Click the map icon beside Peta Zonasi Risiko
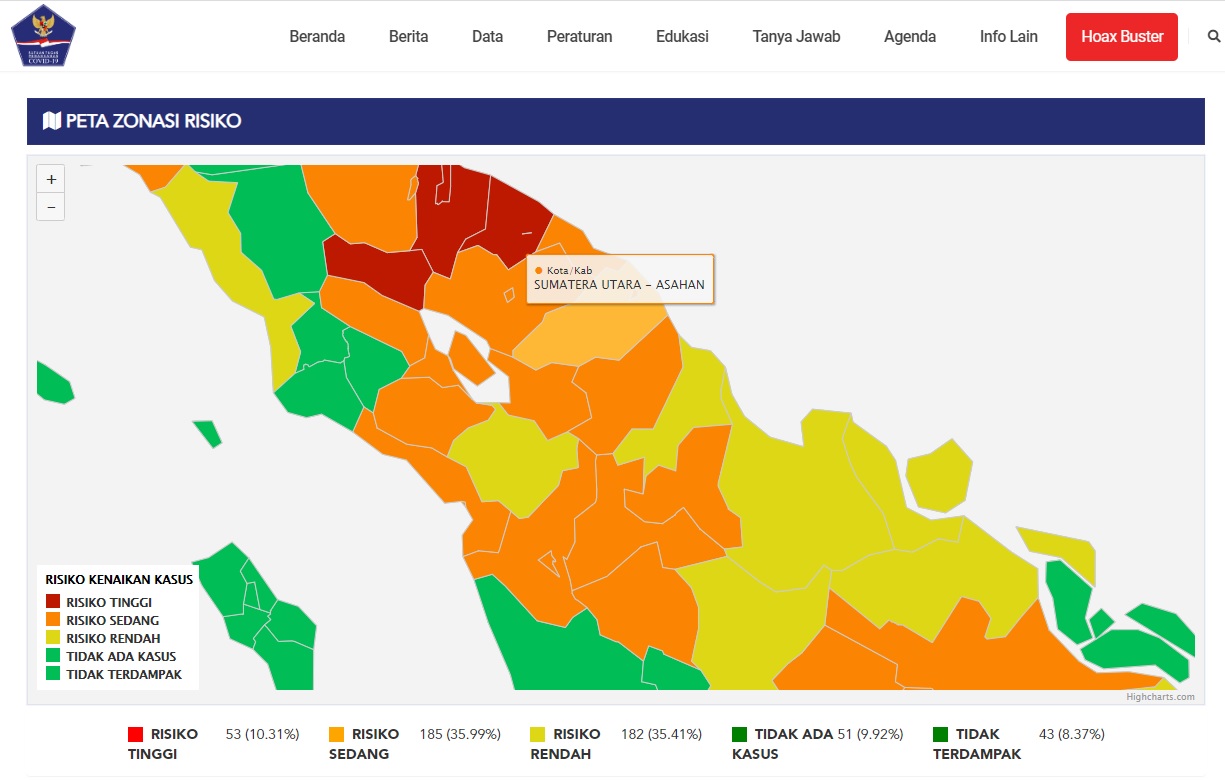Screen dimensions: 1225x781 pyautogui.click(x=52, y=121)
